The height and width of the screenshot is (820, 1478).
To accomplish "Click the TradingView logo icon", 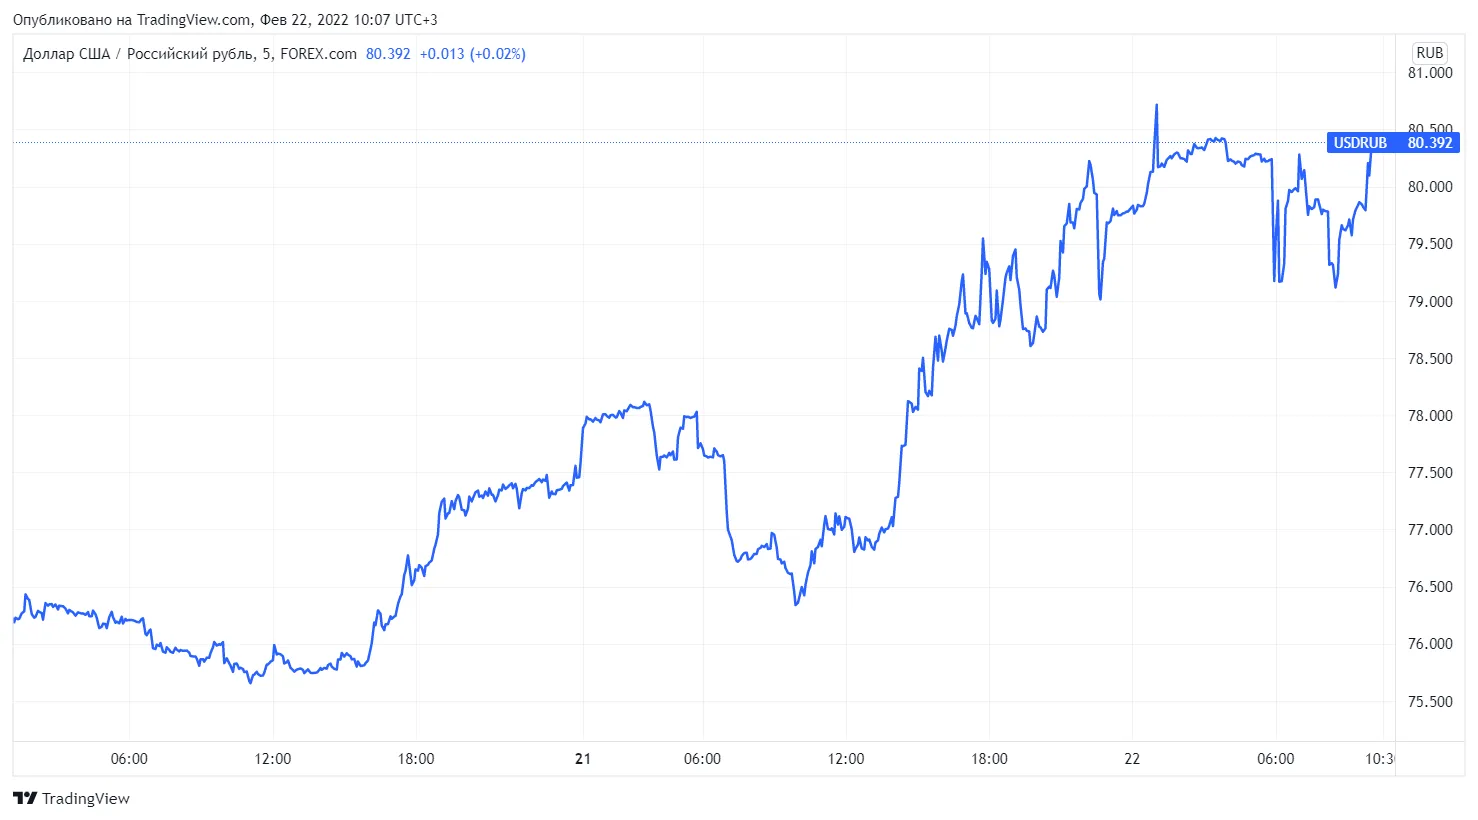I will point(25,798).
